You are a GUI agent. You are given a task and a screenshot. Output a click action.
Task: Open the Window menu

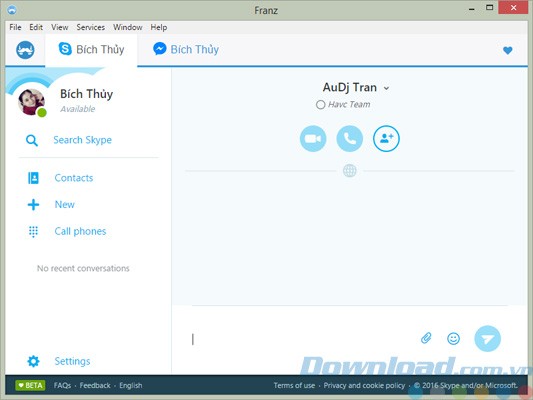click(127, 27)
